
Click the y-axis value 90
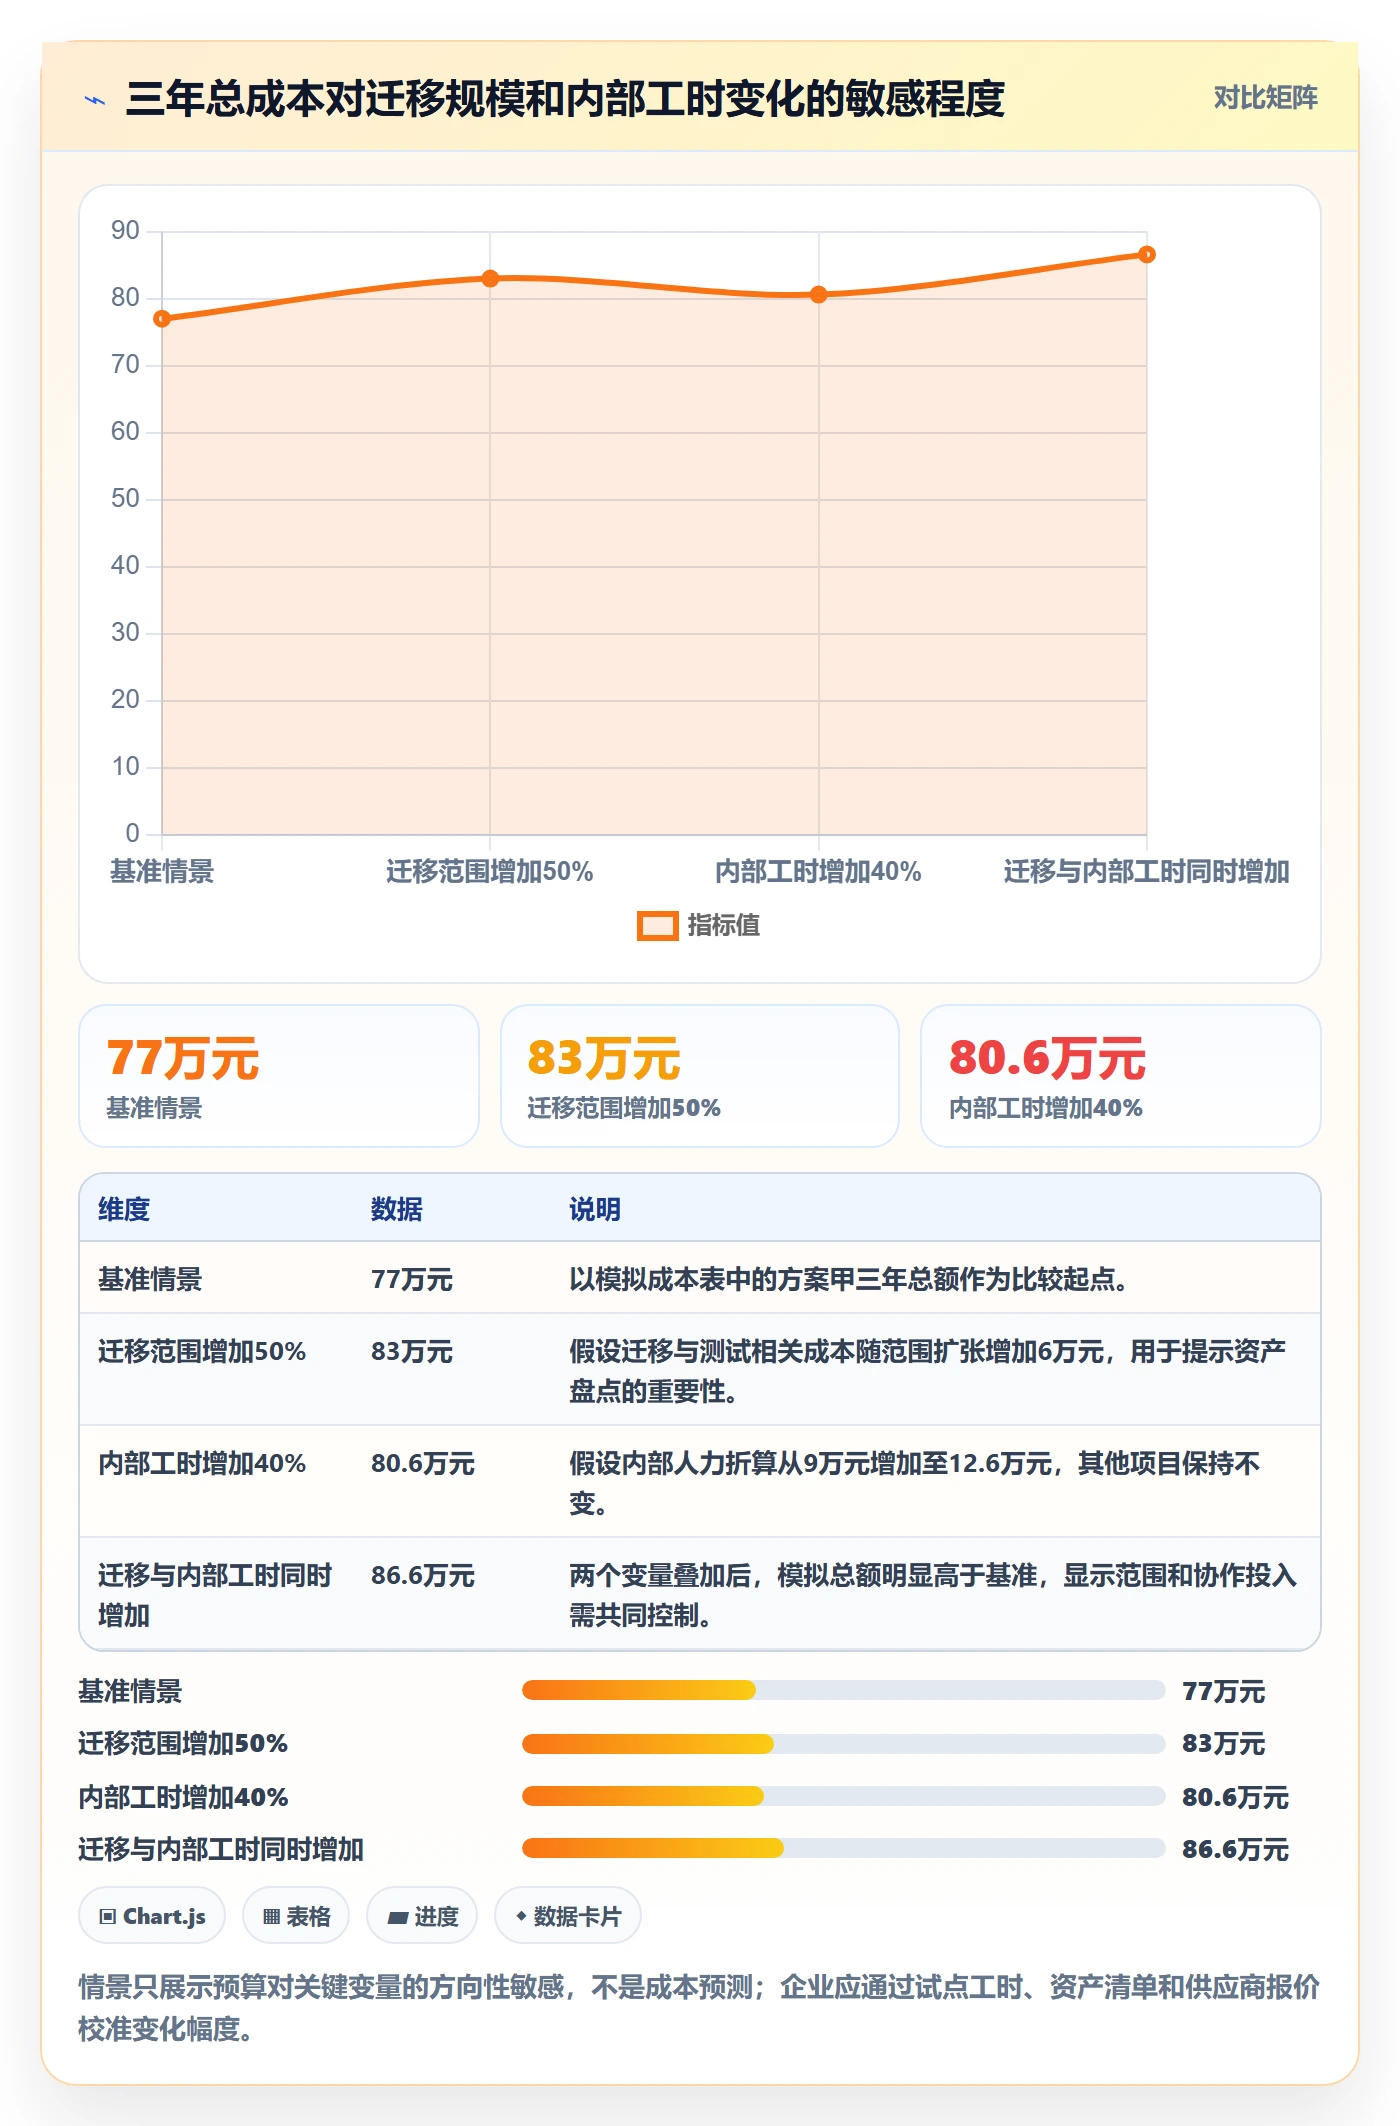(125, 231)
